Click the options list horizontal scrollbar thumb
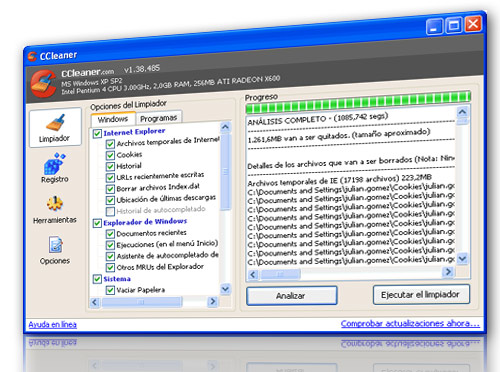The image size is (500, 372). pyautogui.click(x=142, y=302)
